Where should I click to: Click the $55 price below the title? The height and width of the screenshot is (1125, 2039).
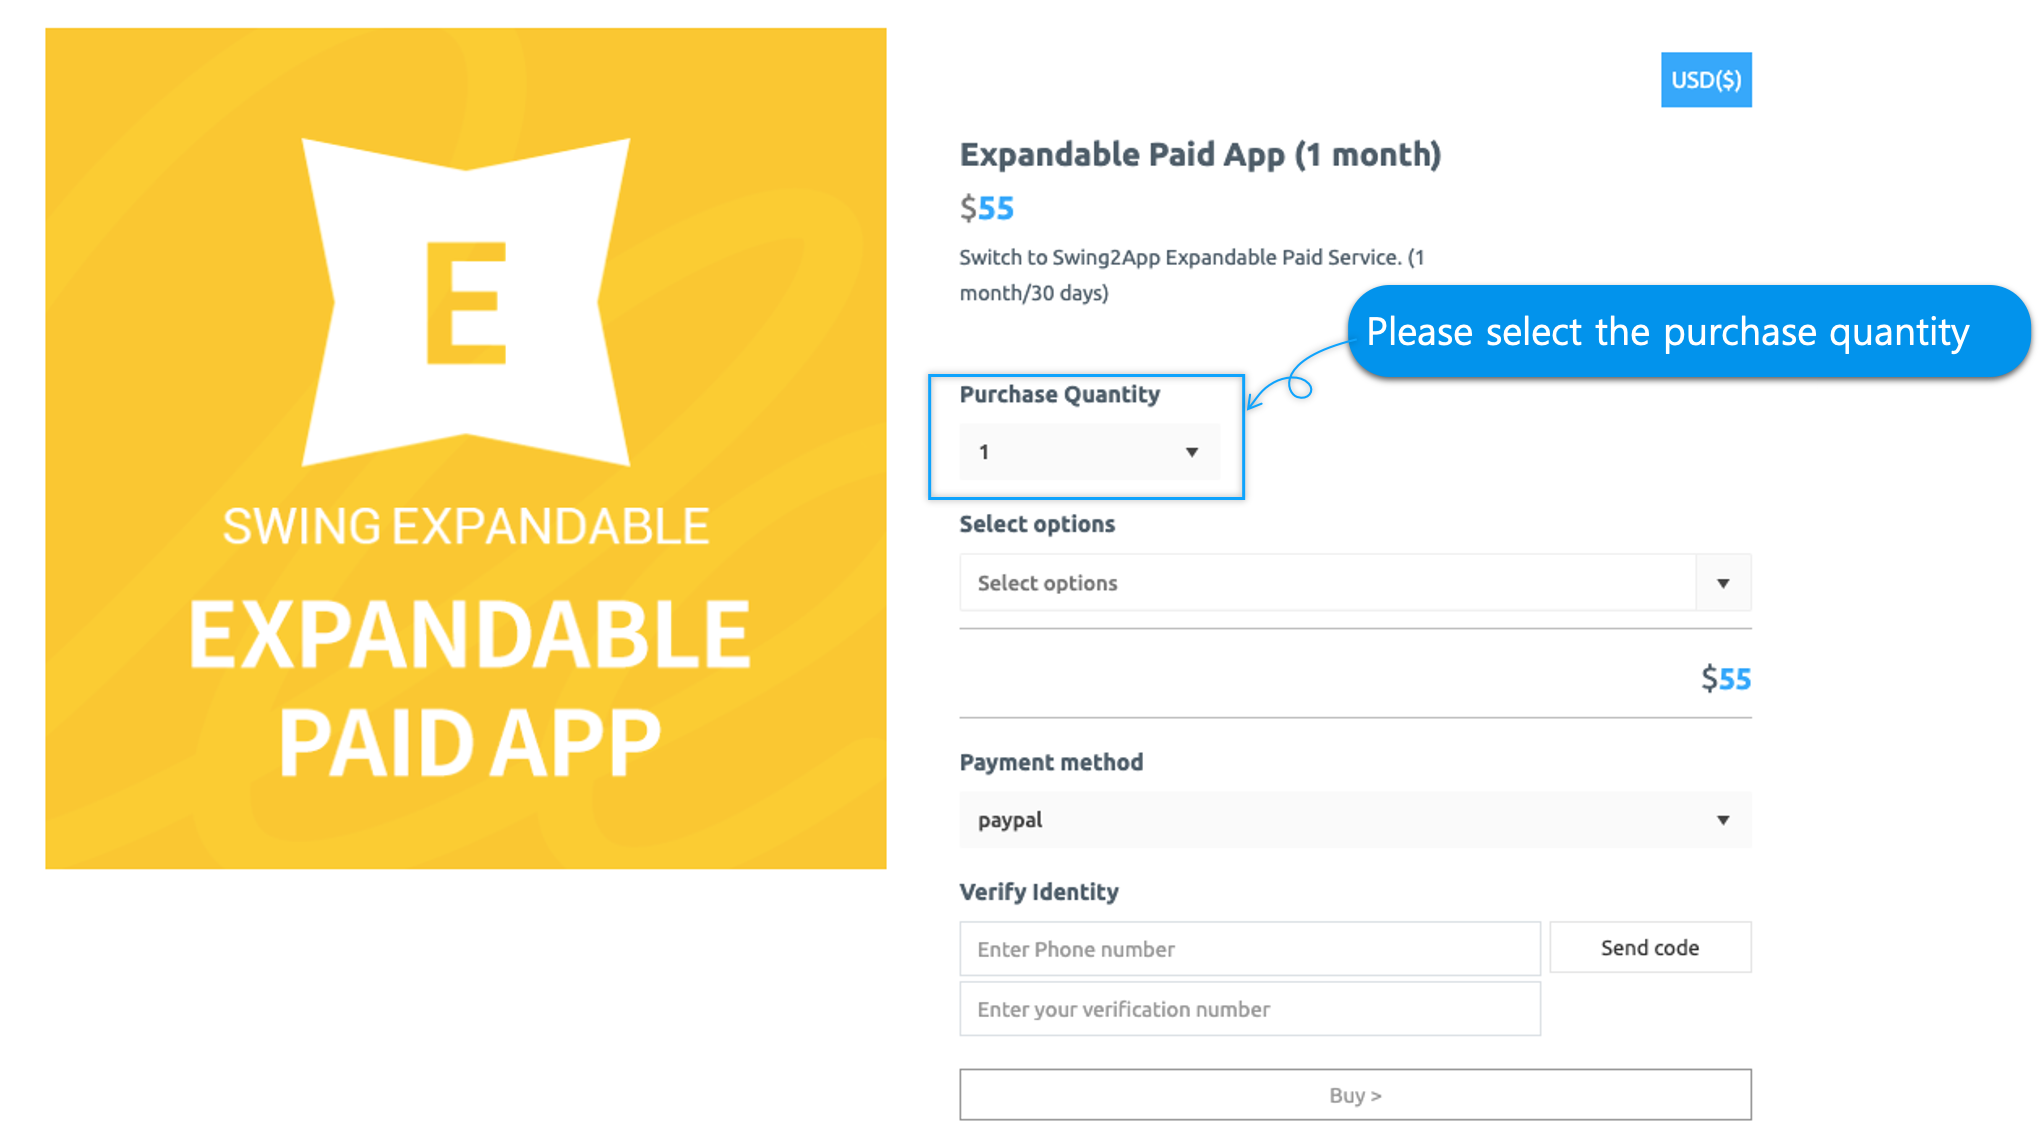pos(987,208)
